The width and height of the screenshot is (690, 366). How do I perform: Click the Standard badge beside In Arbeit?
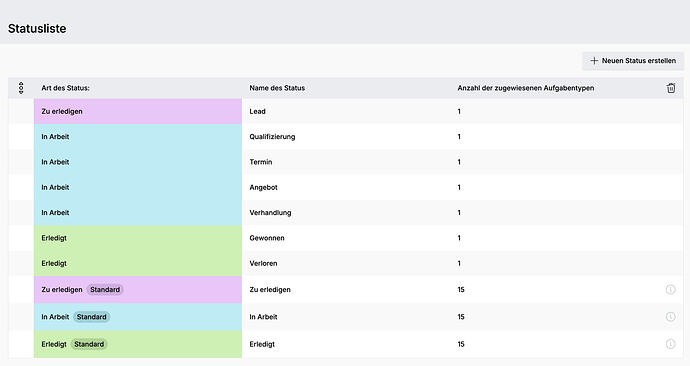[92, 317]
